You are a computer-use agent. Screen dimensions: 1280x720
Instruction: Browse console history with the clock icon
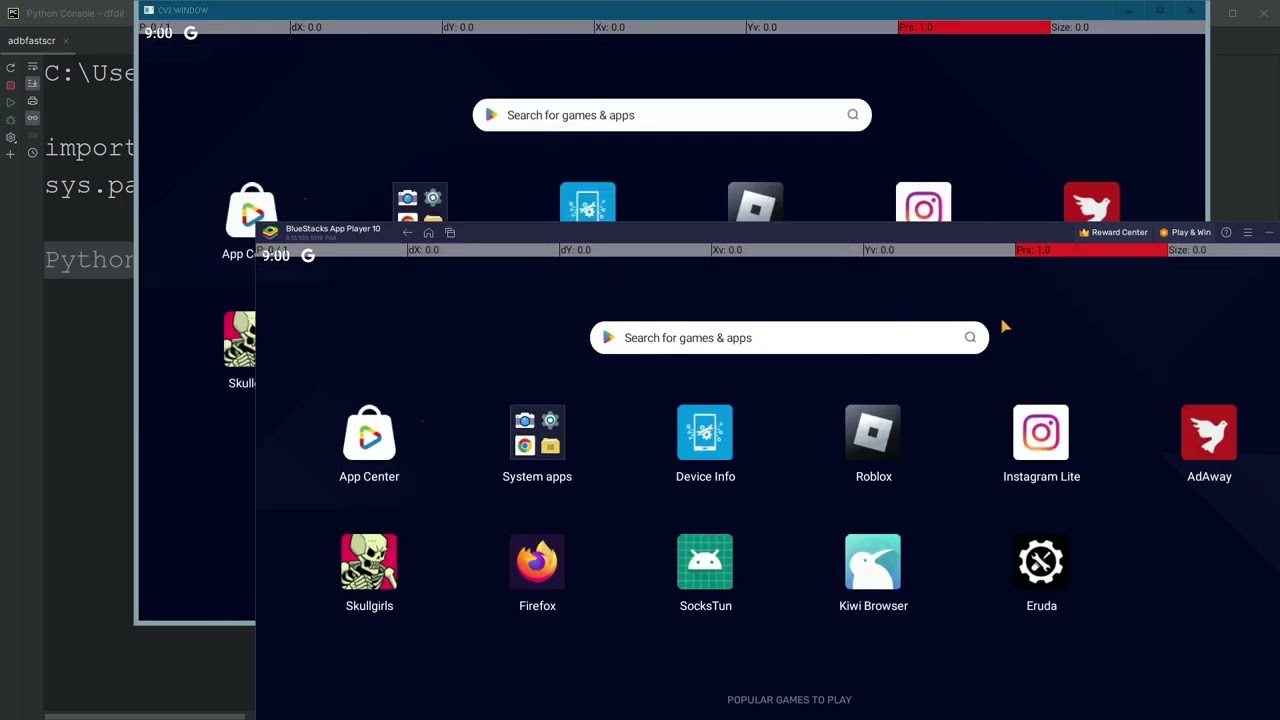[32, 153]
